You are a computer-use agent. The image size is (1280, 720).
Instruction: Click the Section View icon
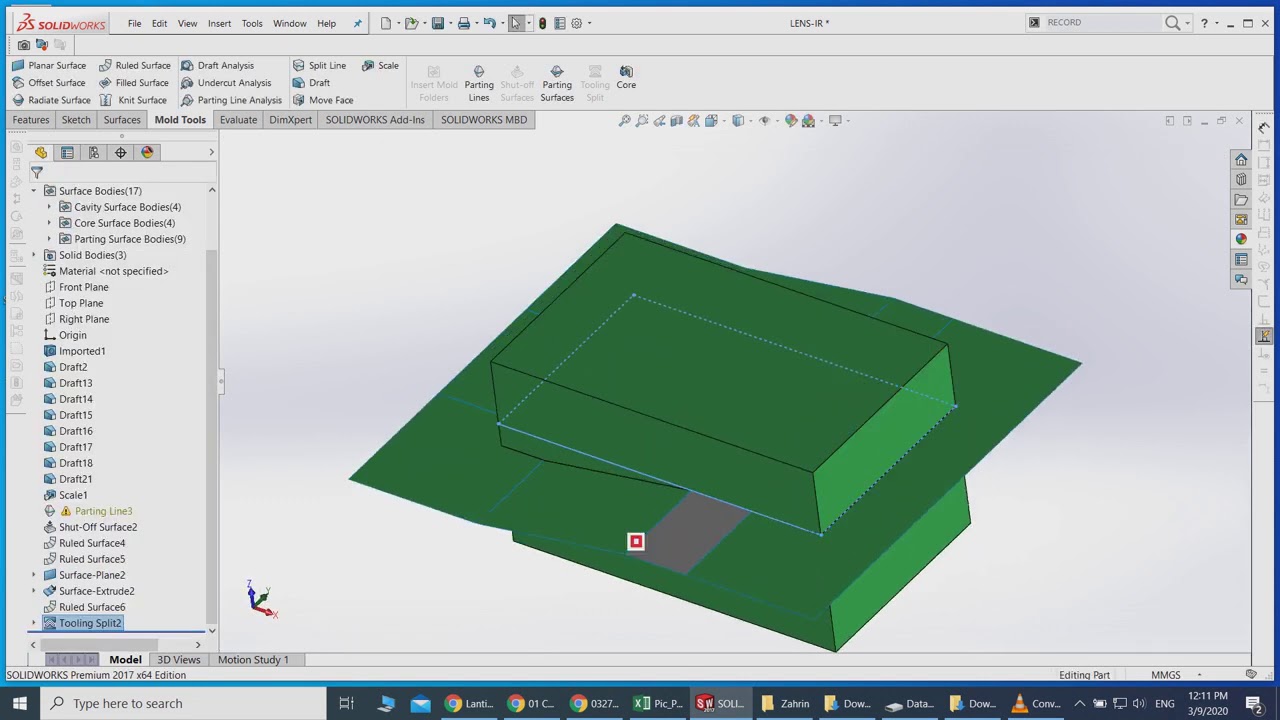(x=677, y=121)
